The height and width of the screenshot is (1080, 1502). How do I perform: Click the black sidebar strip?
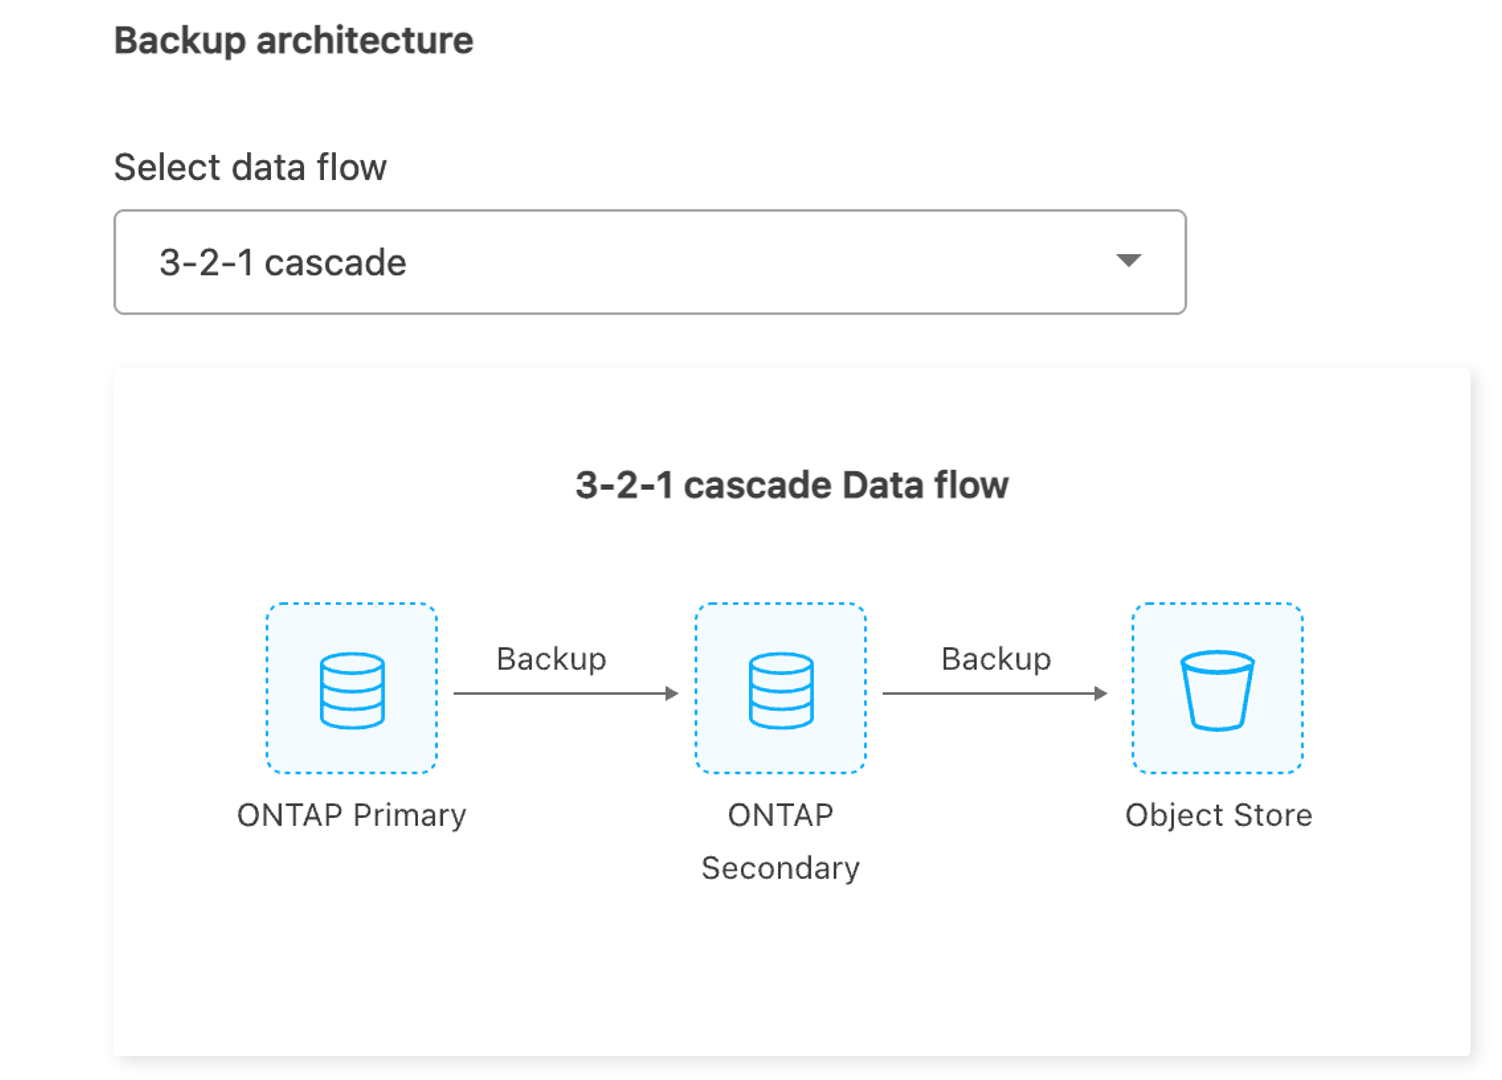(x=39, y=540)
